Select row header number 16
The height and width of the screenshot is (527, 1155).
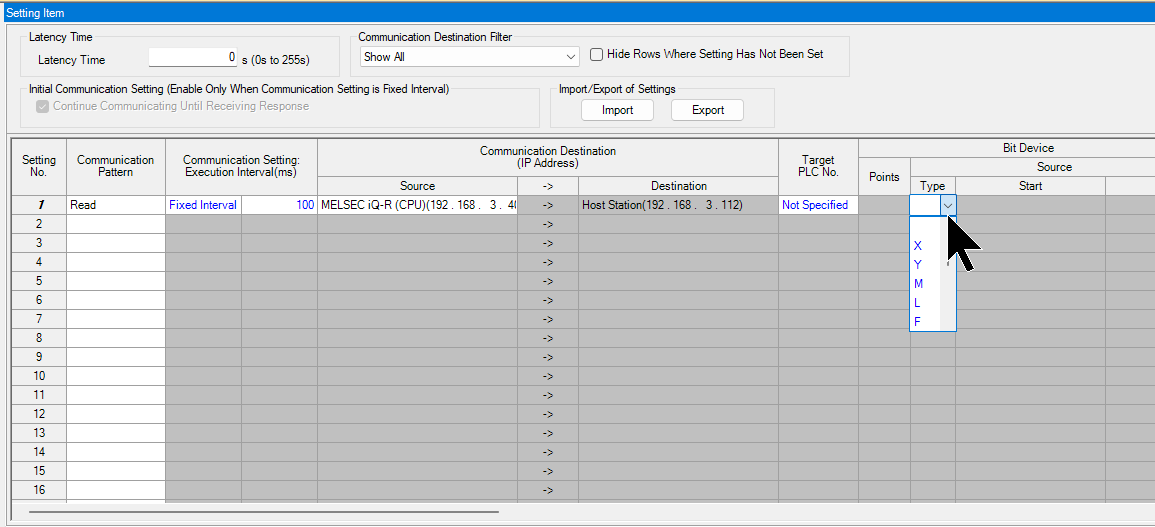coord(39,490)
